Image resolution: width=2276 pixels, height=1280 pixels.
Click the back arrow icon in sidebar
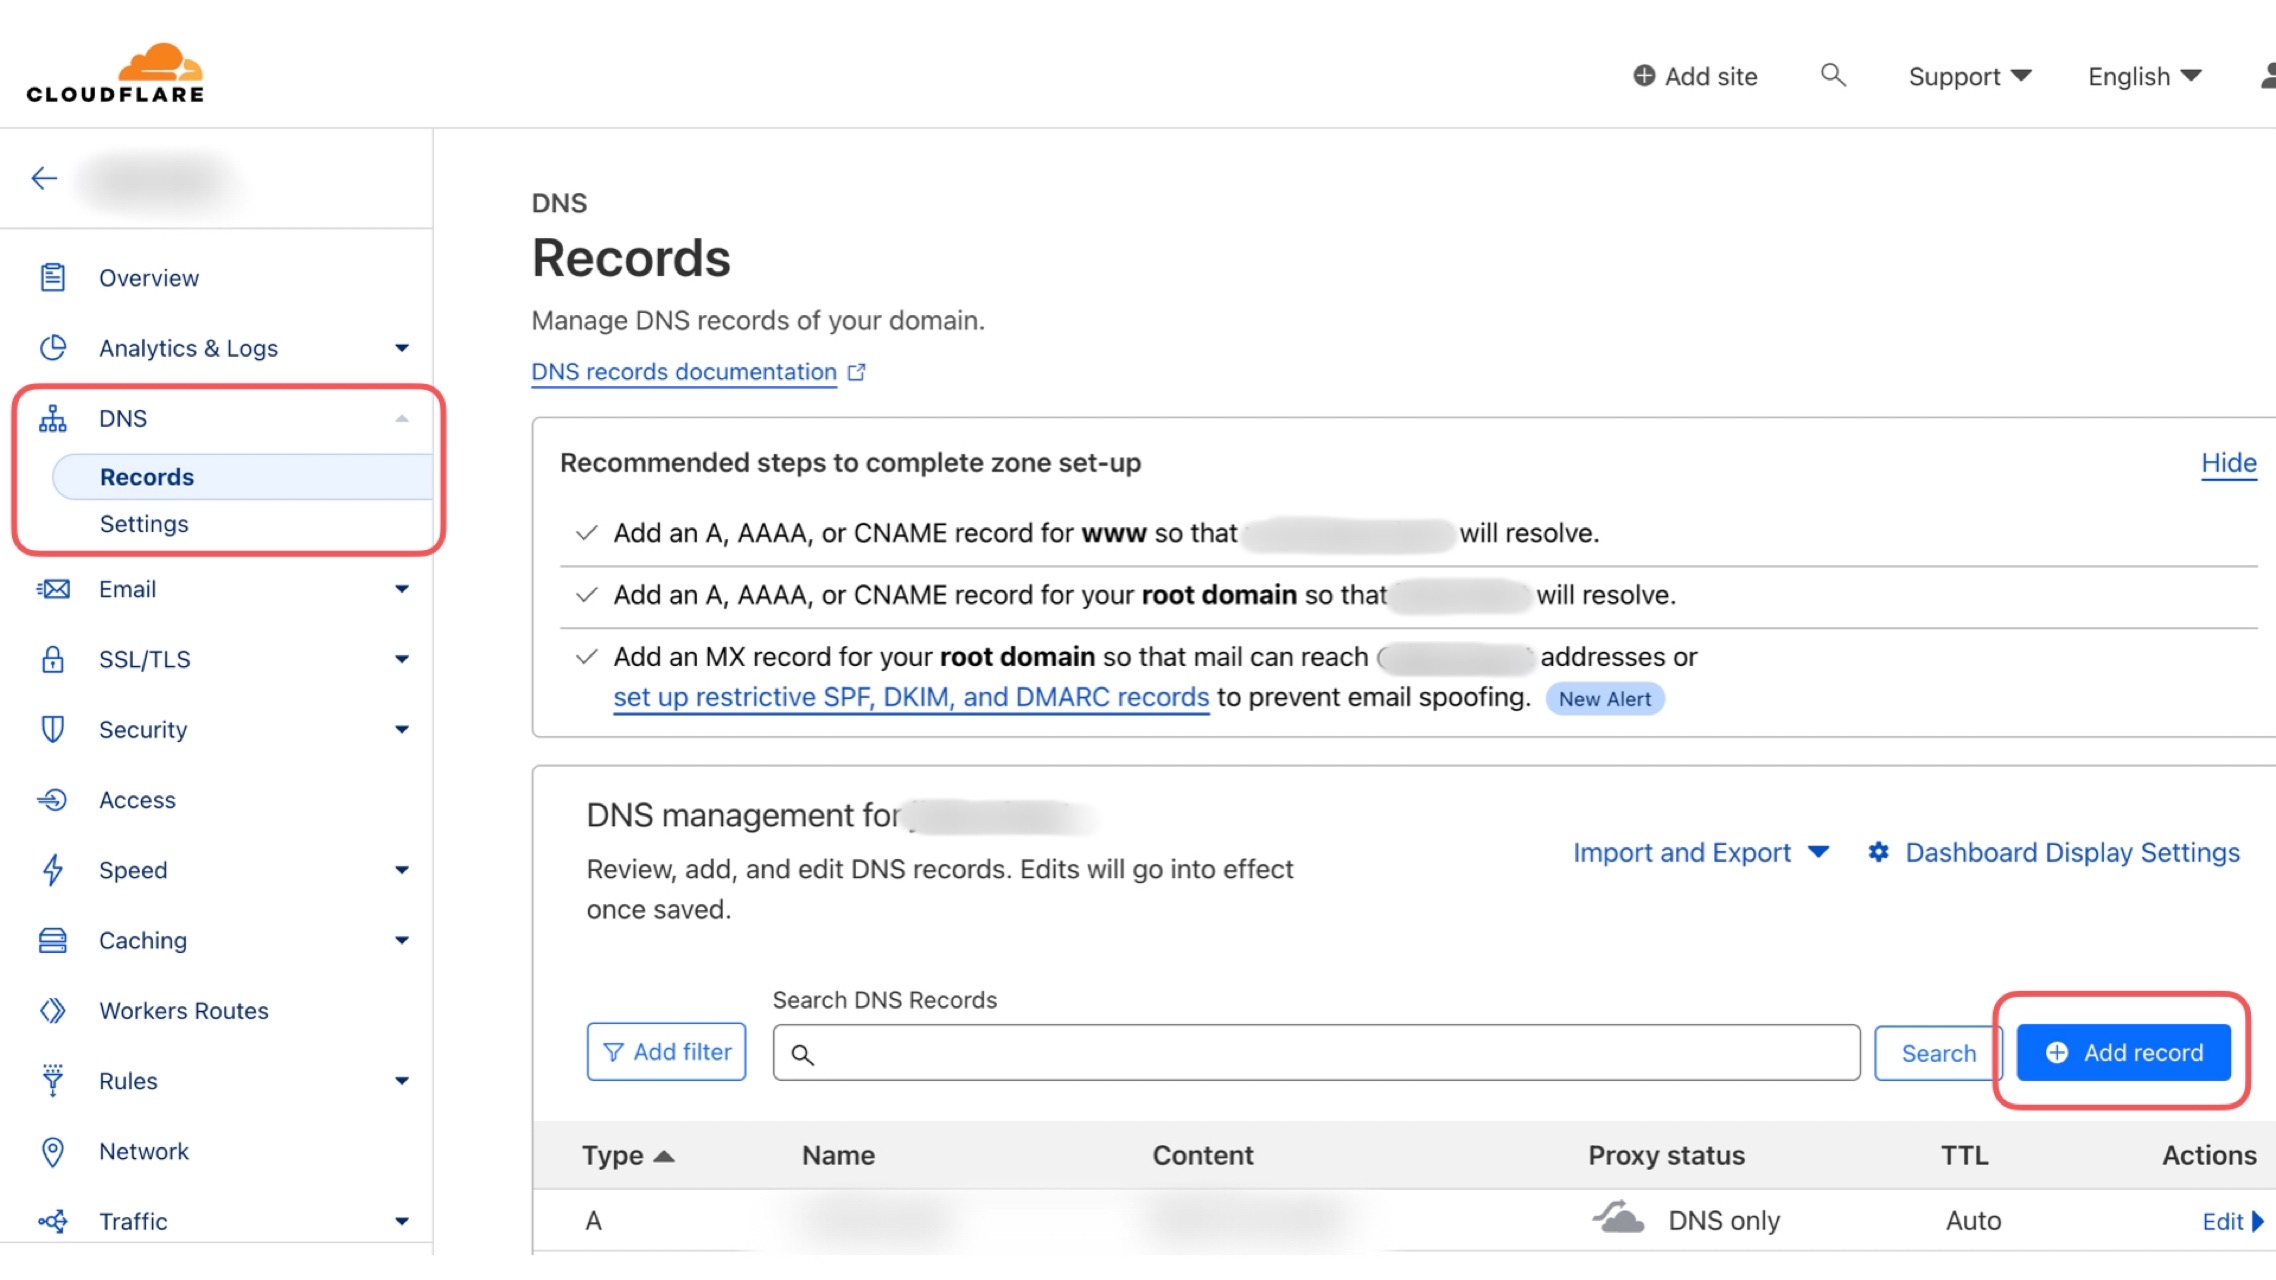tap(44, 178)
